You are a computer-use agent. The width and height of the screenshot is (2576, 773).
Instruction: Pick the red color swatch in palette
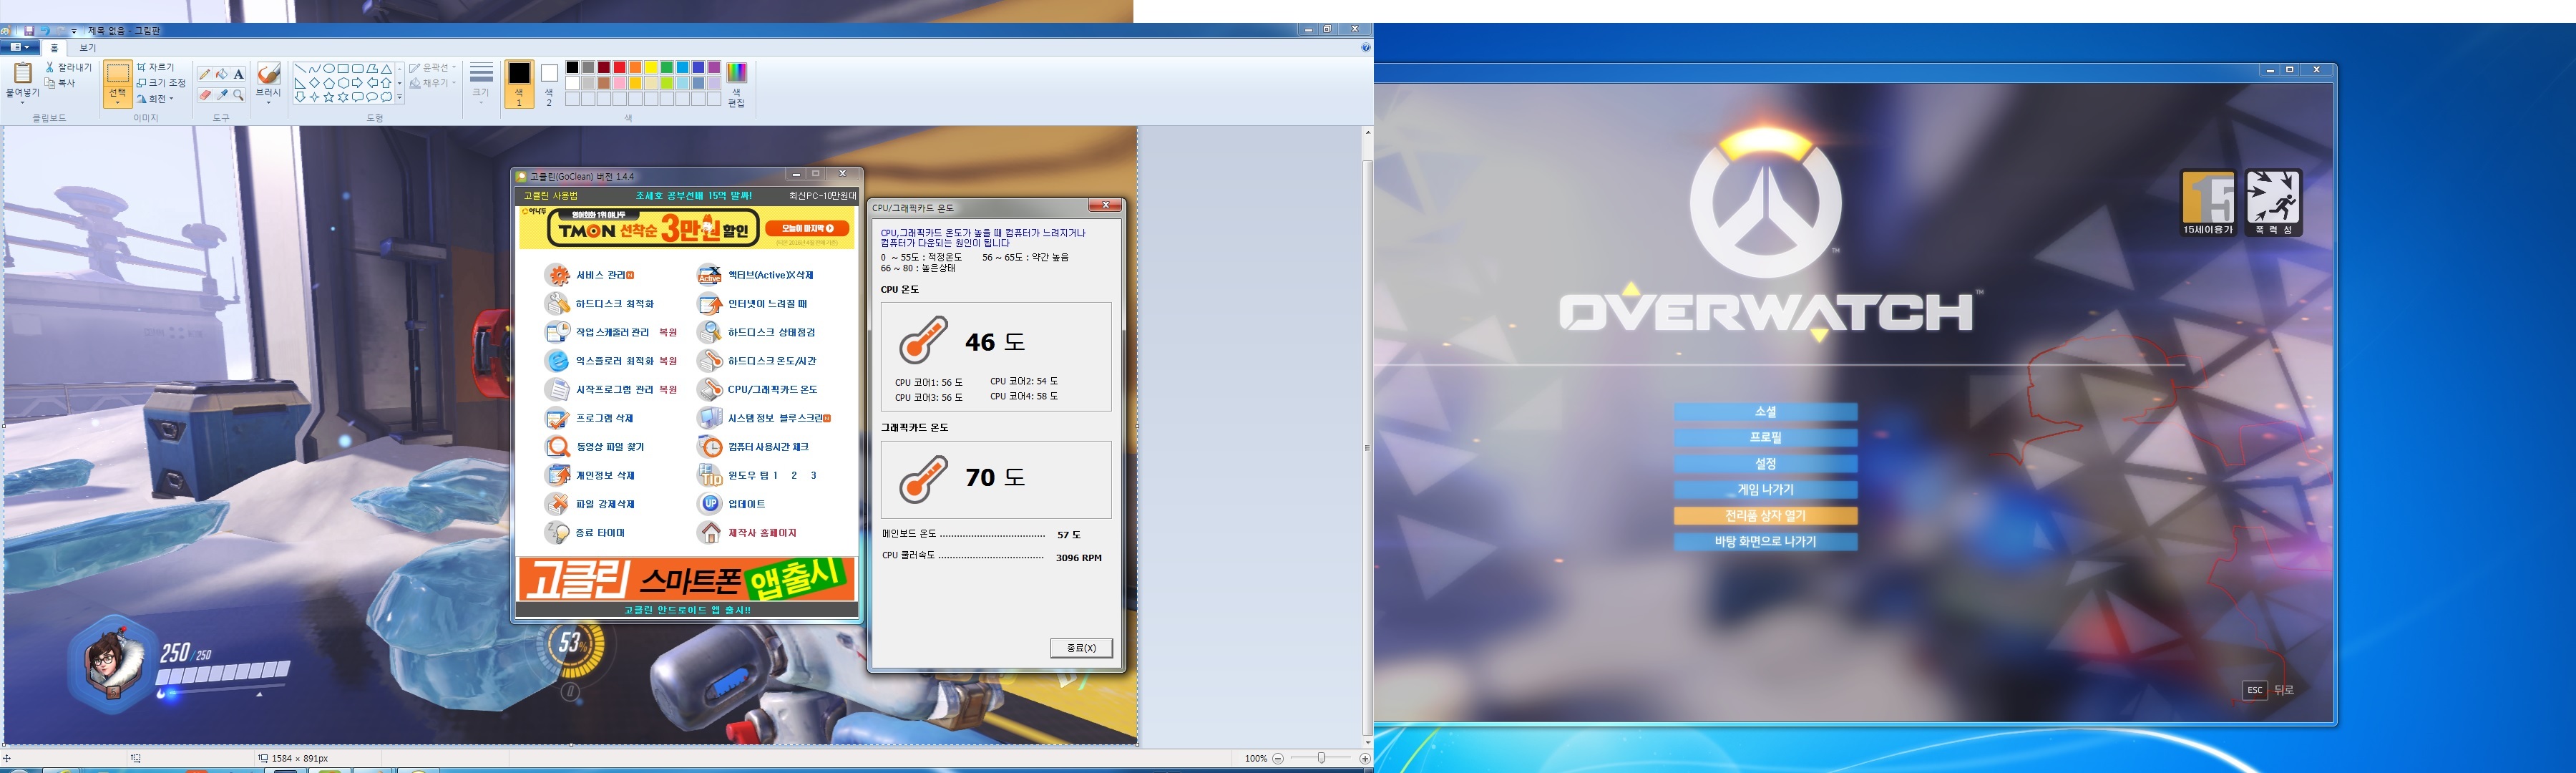coord(620,67)
